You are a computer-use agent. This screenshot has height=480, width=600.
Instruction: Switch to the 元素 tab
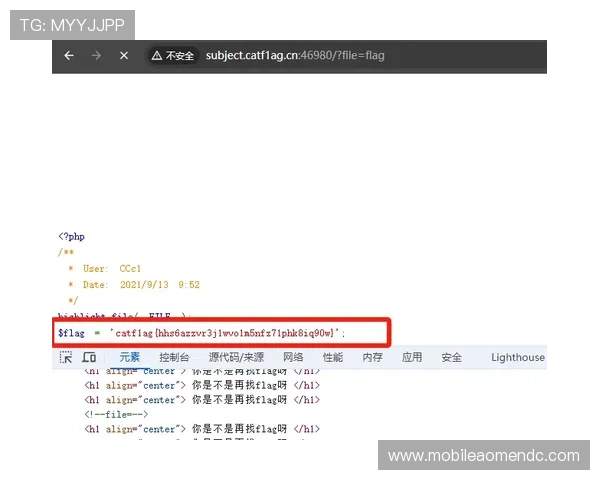click(x=130, y=357)
